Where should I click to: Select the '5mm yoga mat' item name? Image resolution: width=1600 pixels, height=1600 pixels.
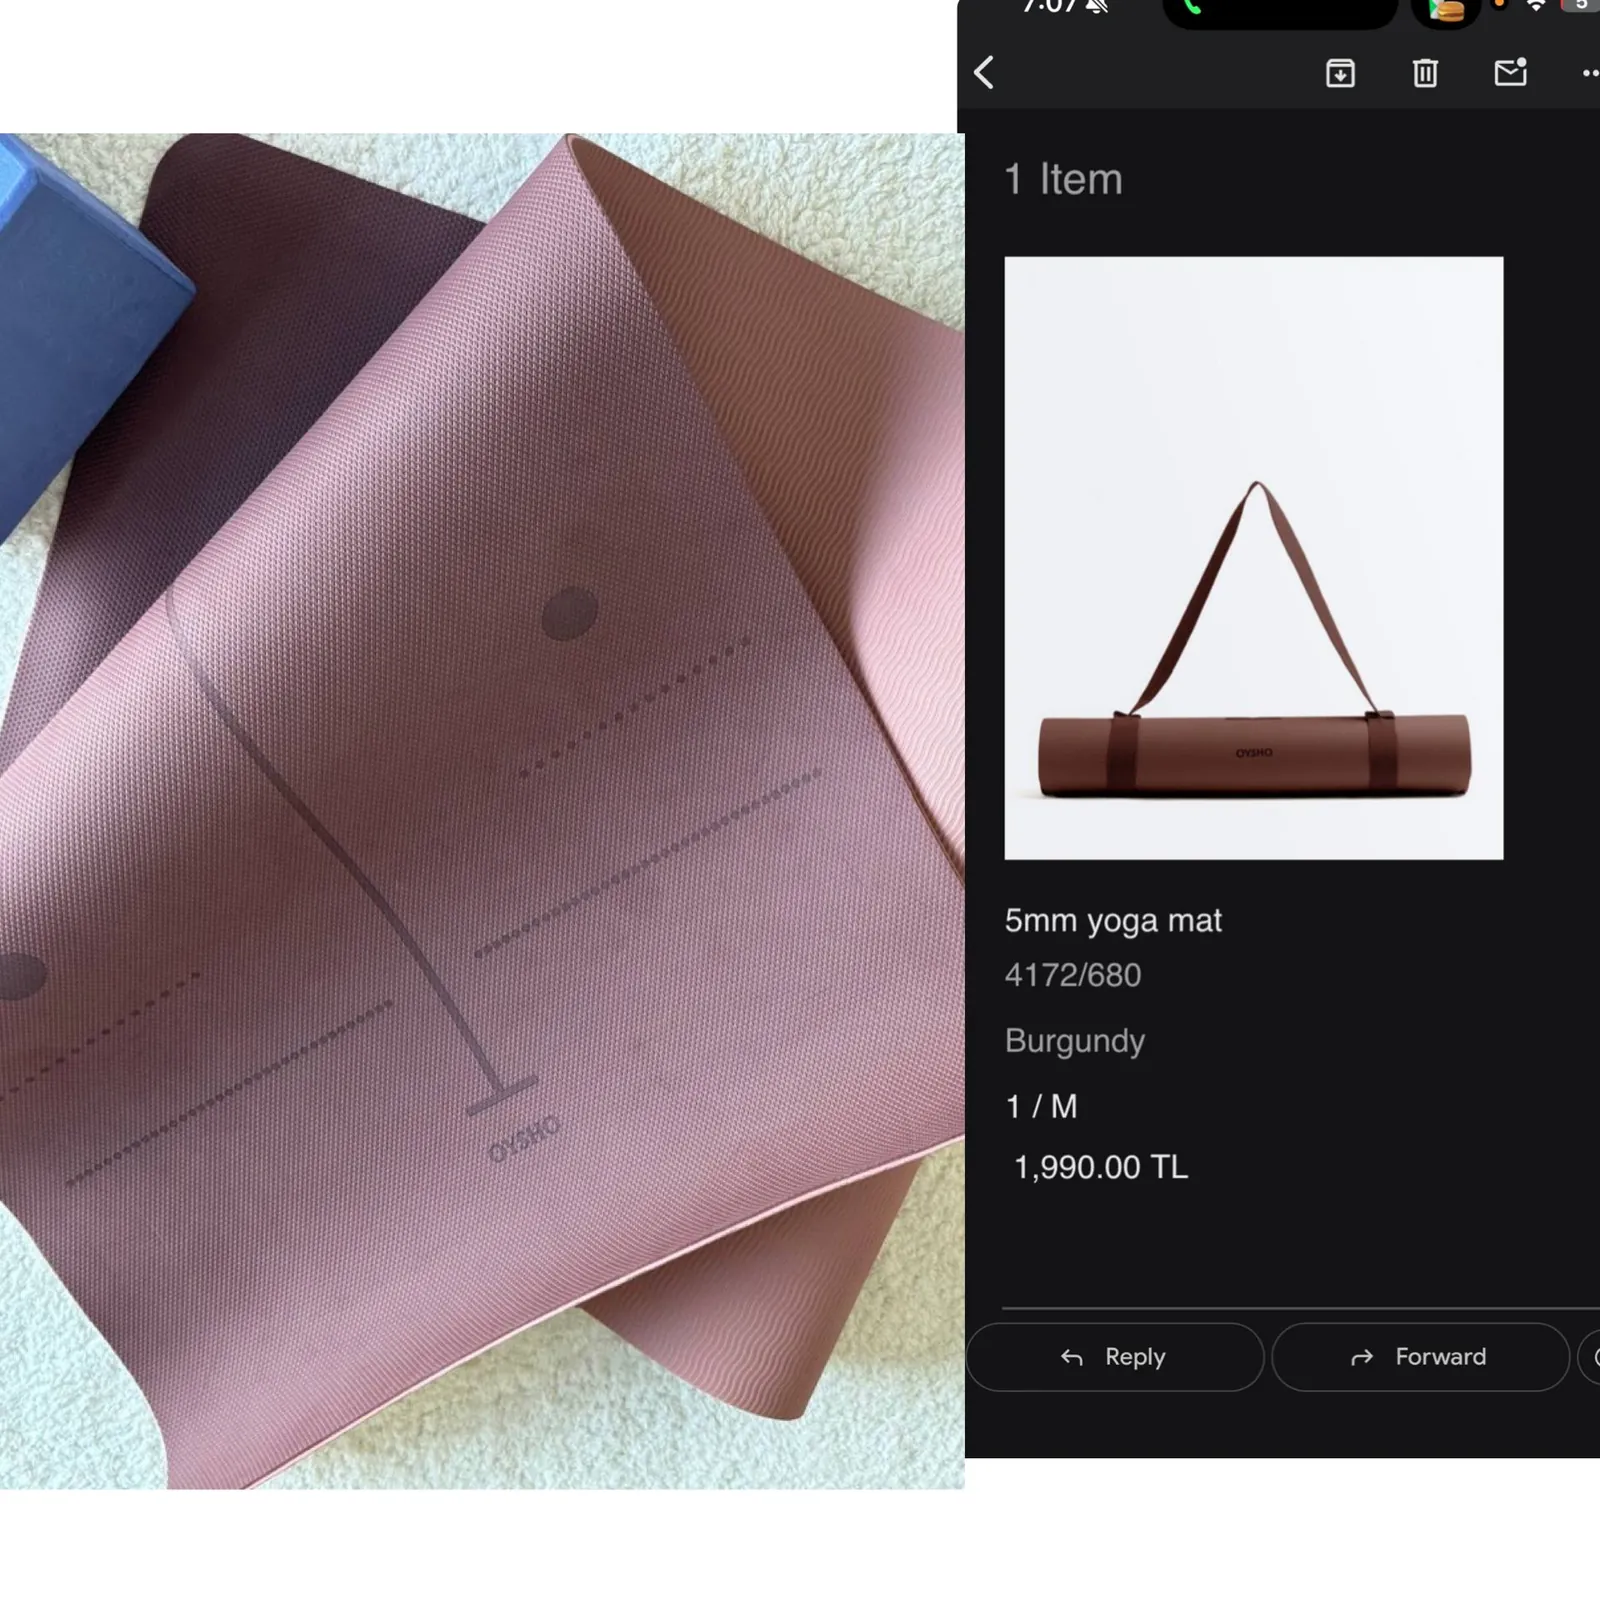click(1113, 920)
